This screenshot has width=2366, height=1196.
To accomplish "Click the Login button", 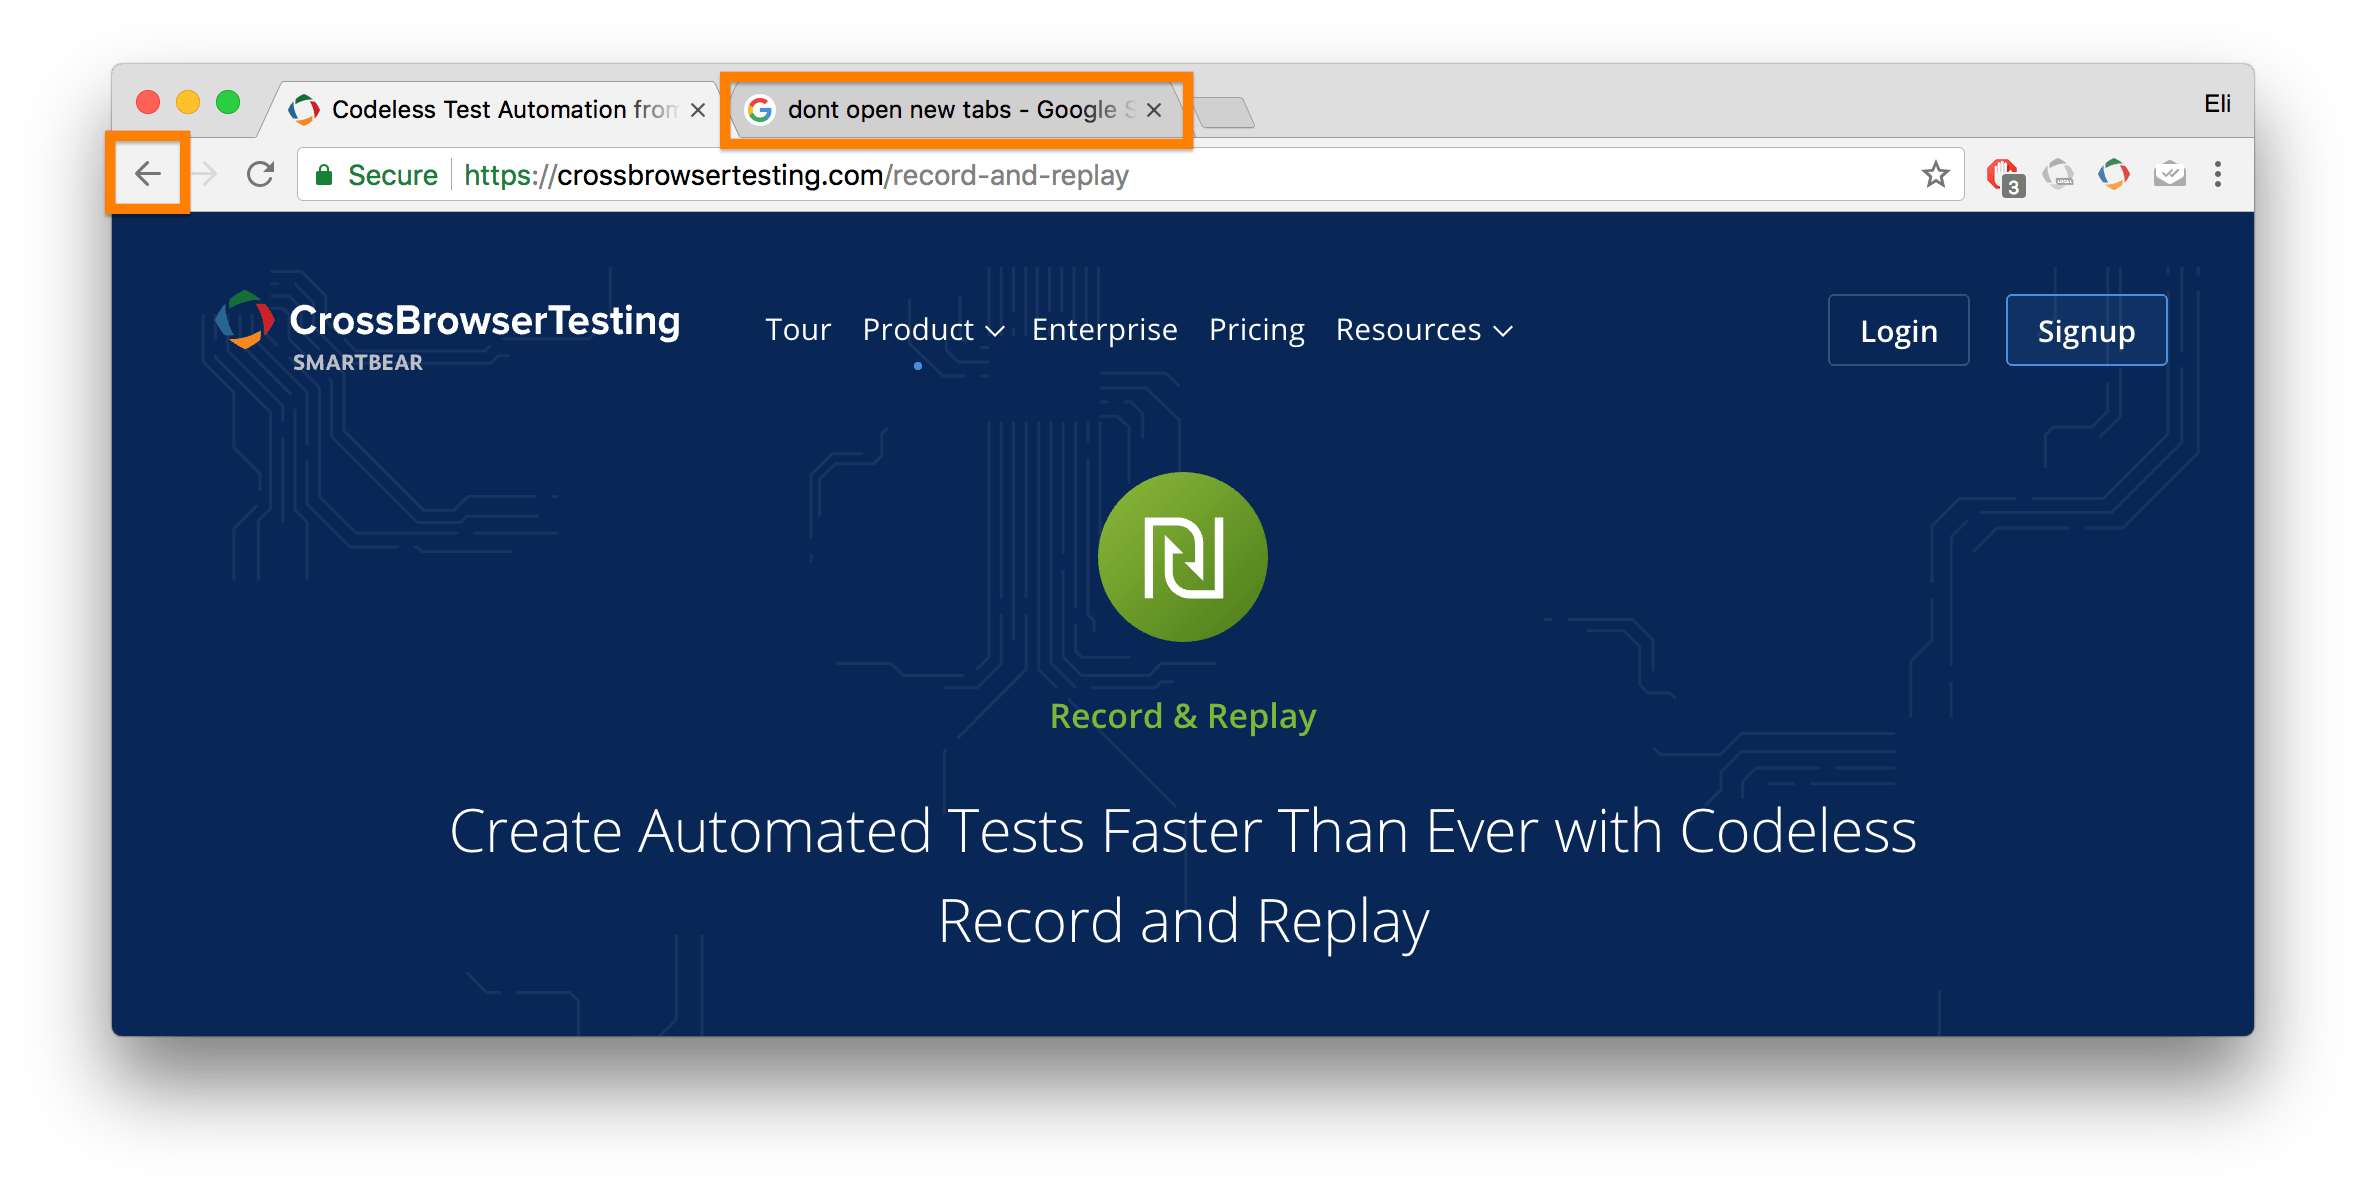I will 1897,330.
